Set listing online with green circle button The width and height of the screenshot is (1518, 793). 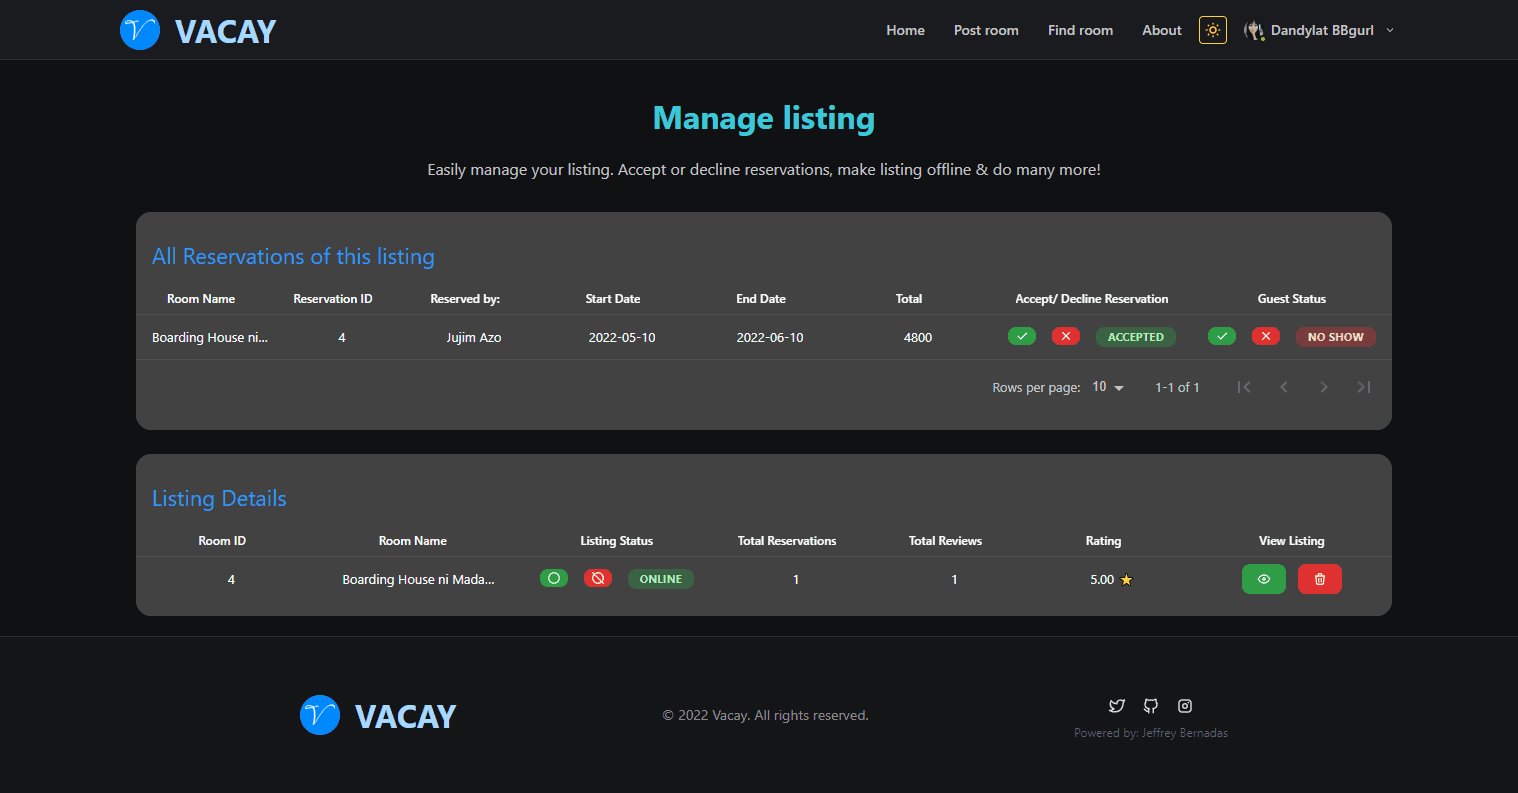pos(553,578)
